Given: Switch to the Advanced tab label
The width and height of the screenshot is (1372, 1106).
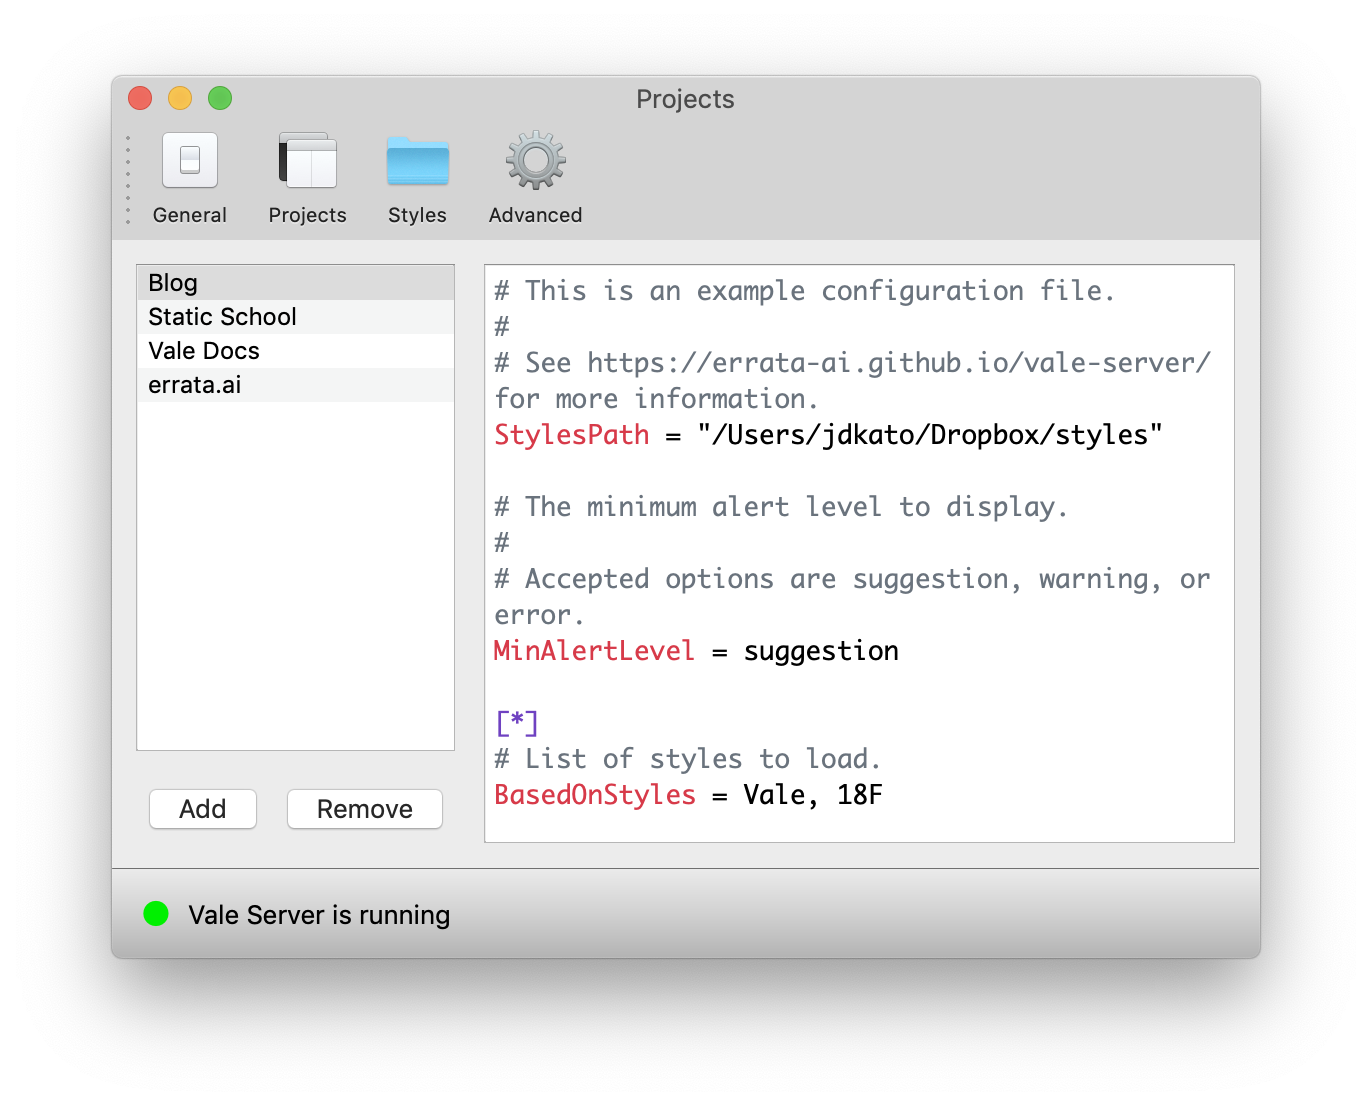Looking at the screenshot, I should 536,215.
